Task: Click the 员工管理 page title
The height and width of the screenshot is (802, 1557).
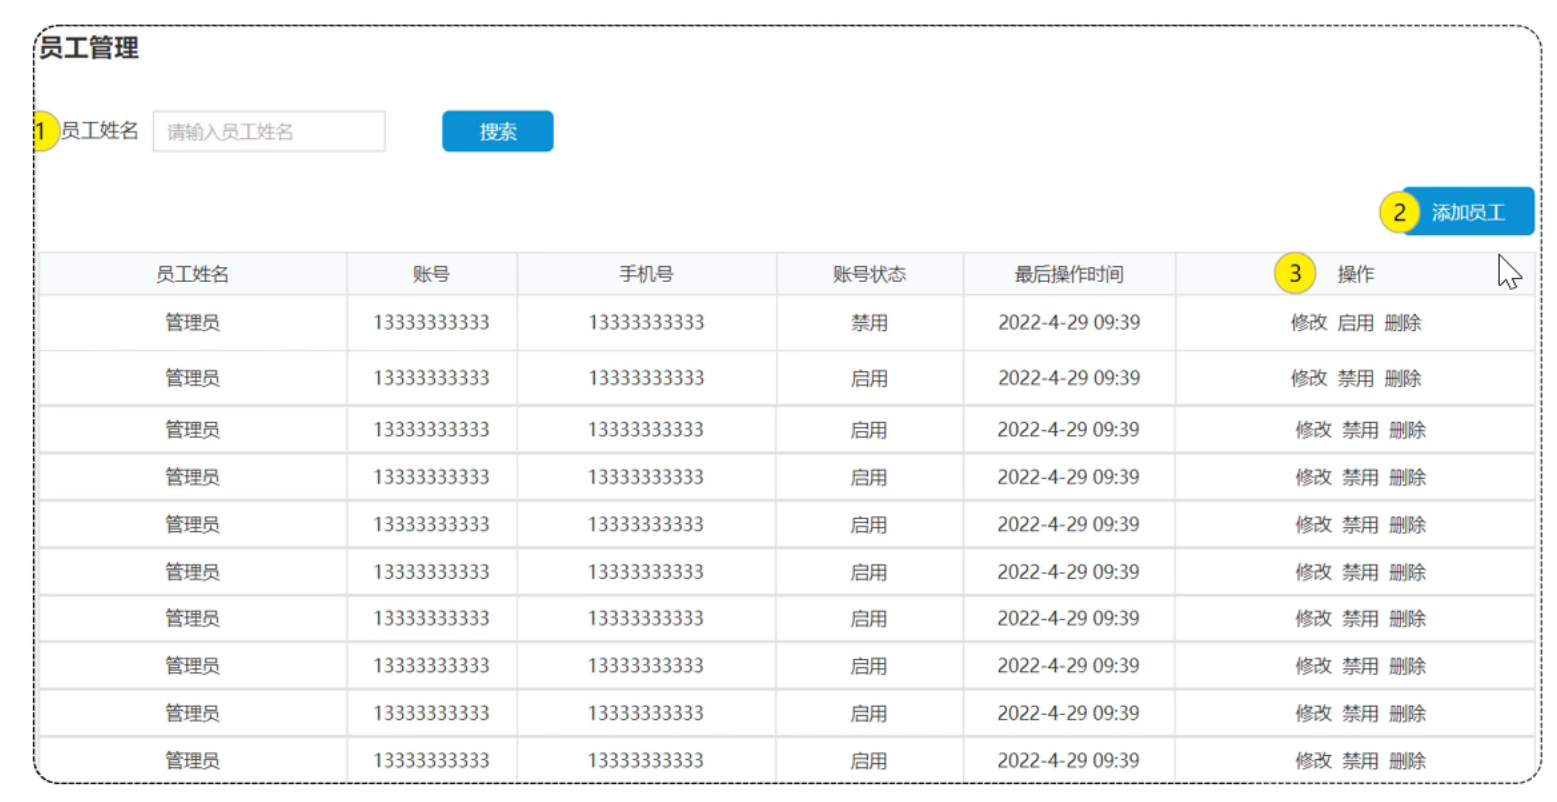Action: [x=89, y=48]
